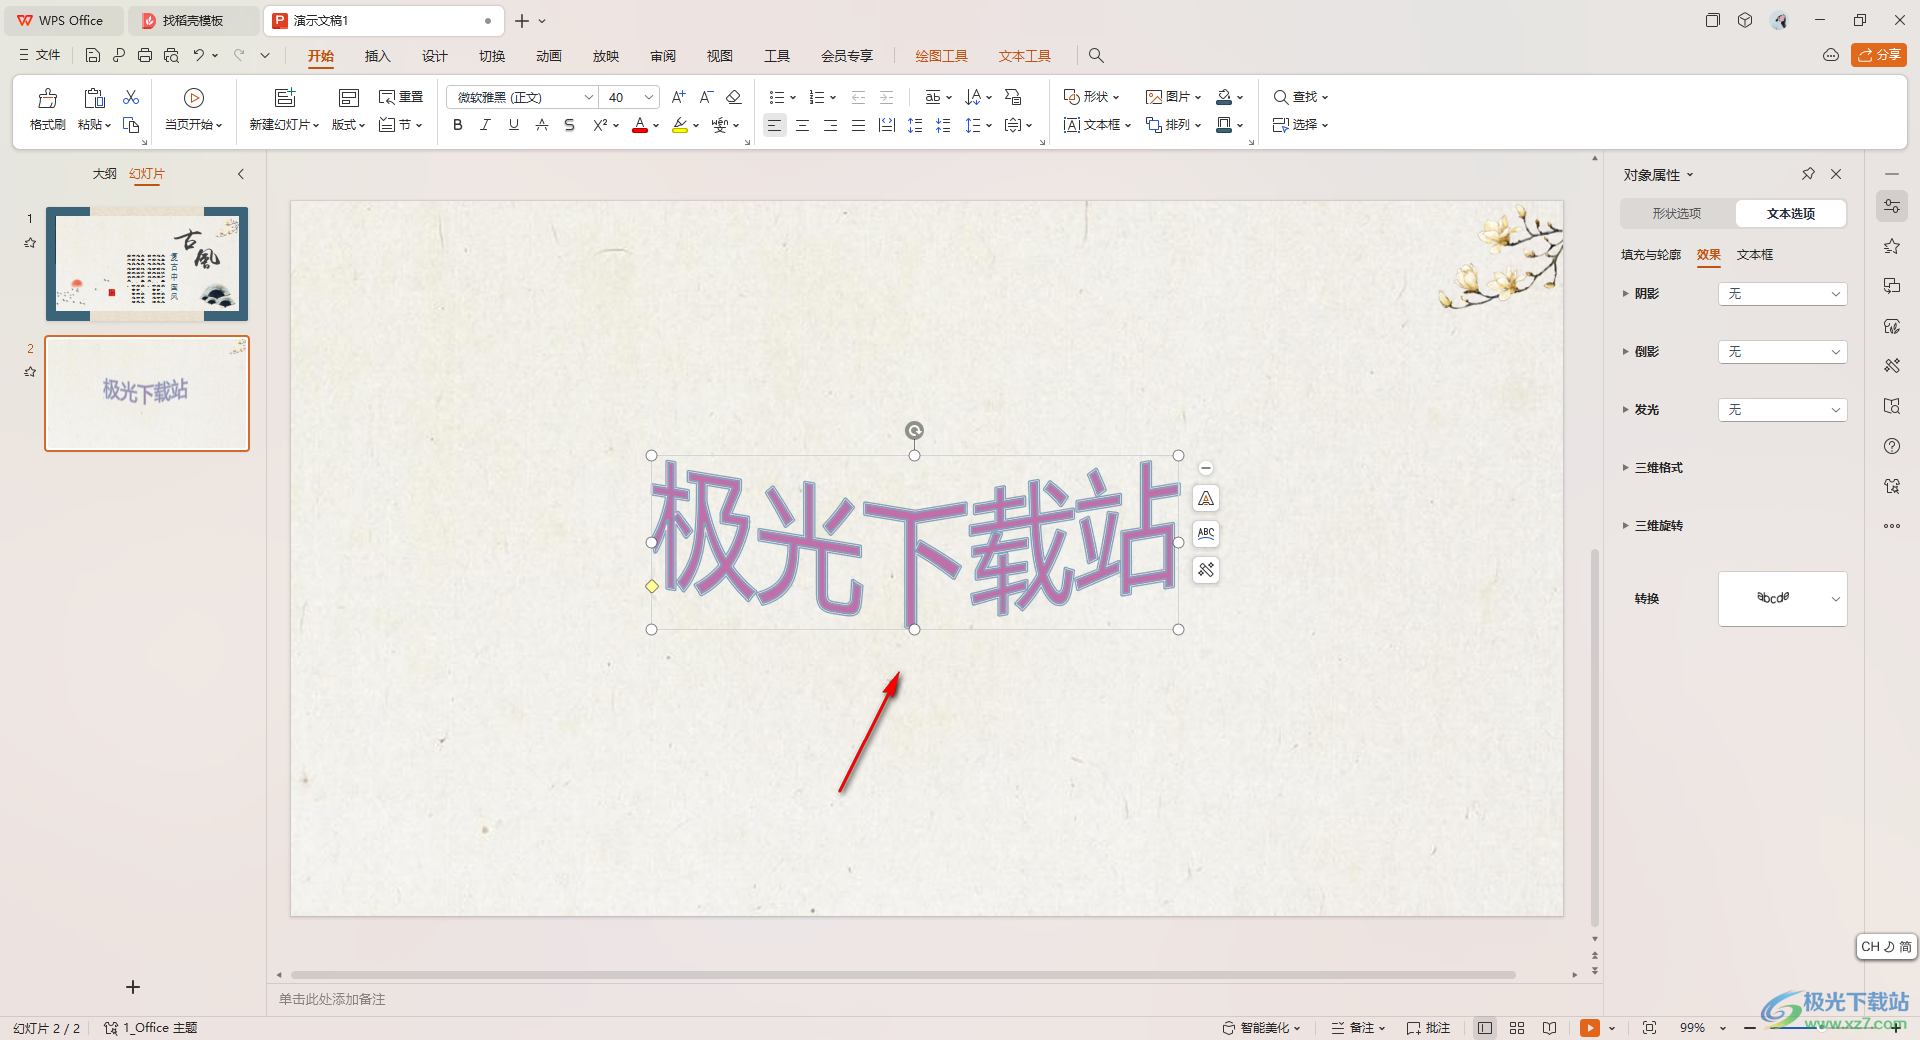Click distributed alignment icon
Image resolution: width=1920 pixels, height=1040 pixels.
coord(886,125)
